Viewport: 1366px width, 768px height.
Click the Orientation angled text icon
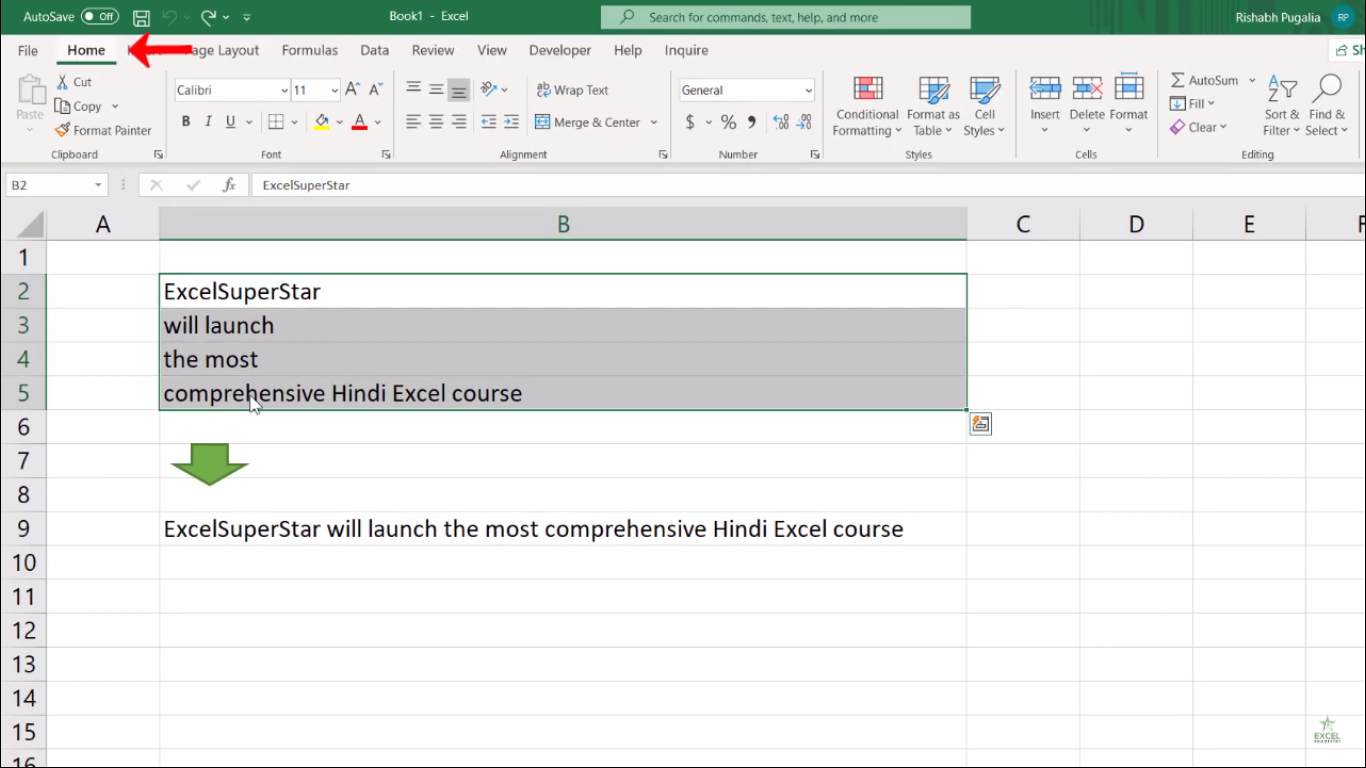coord(489,90)
